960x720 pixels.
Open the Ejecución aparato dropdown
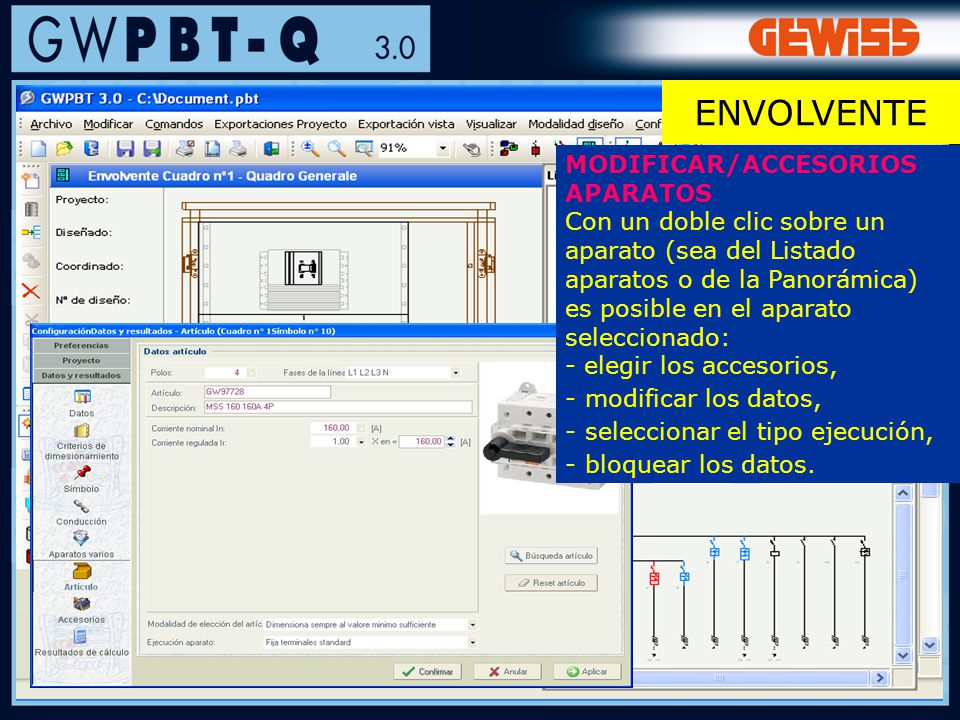click(472, 642)
